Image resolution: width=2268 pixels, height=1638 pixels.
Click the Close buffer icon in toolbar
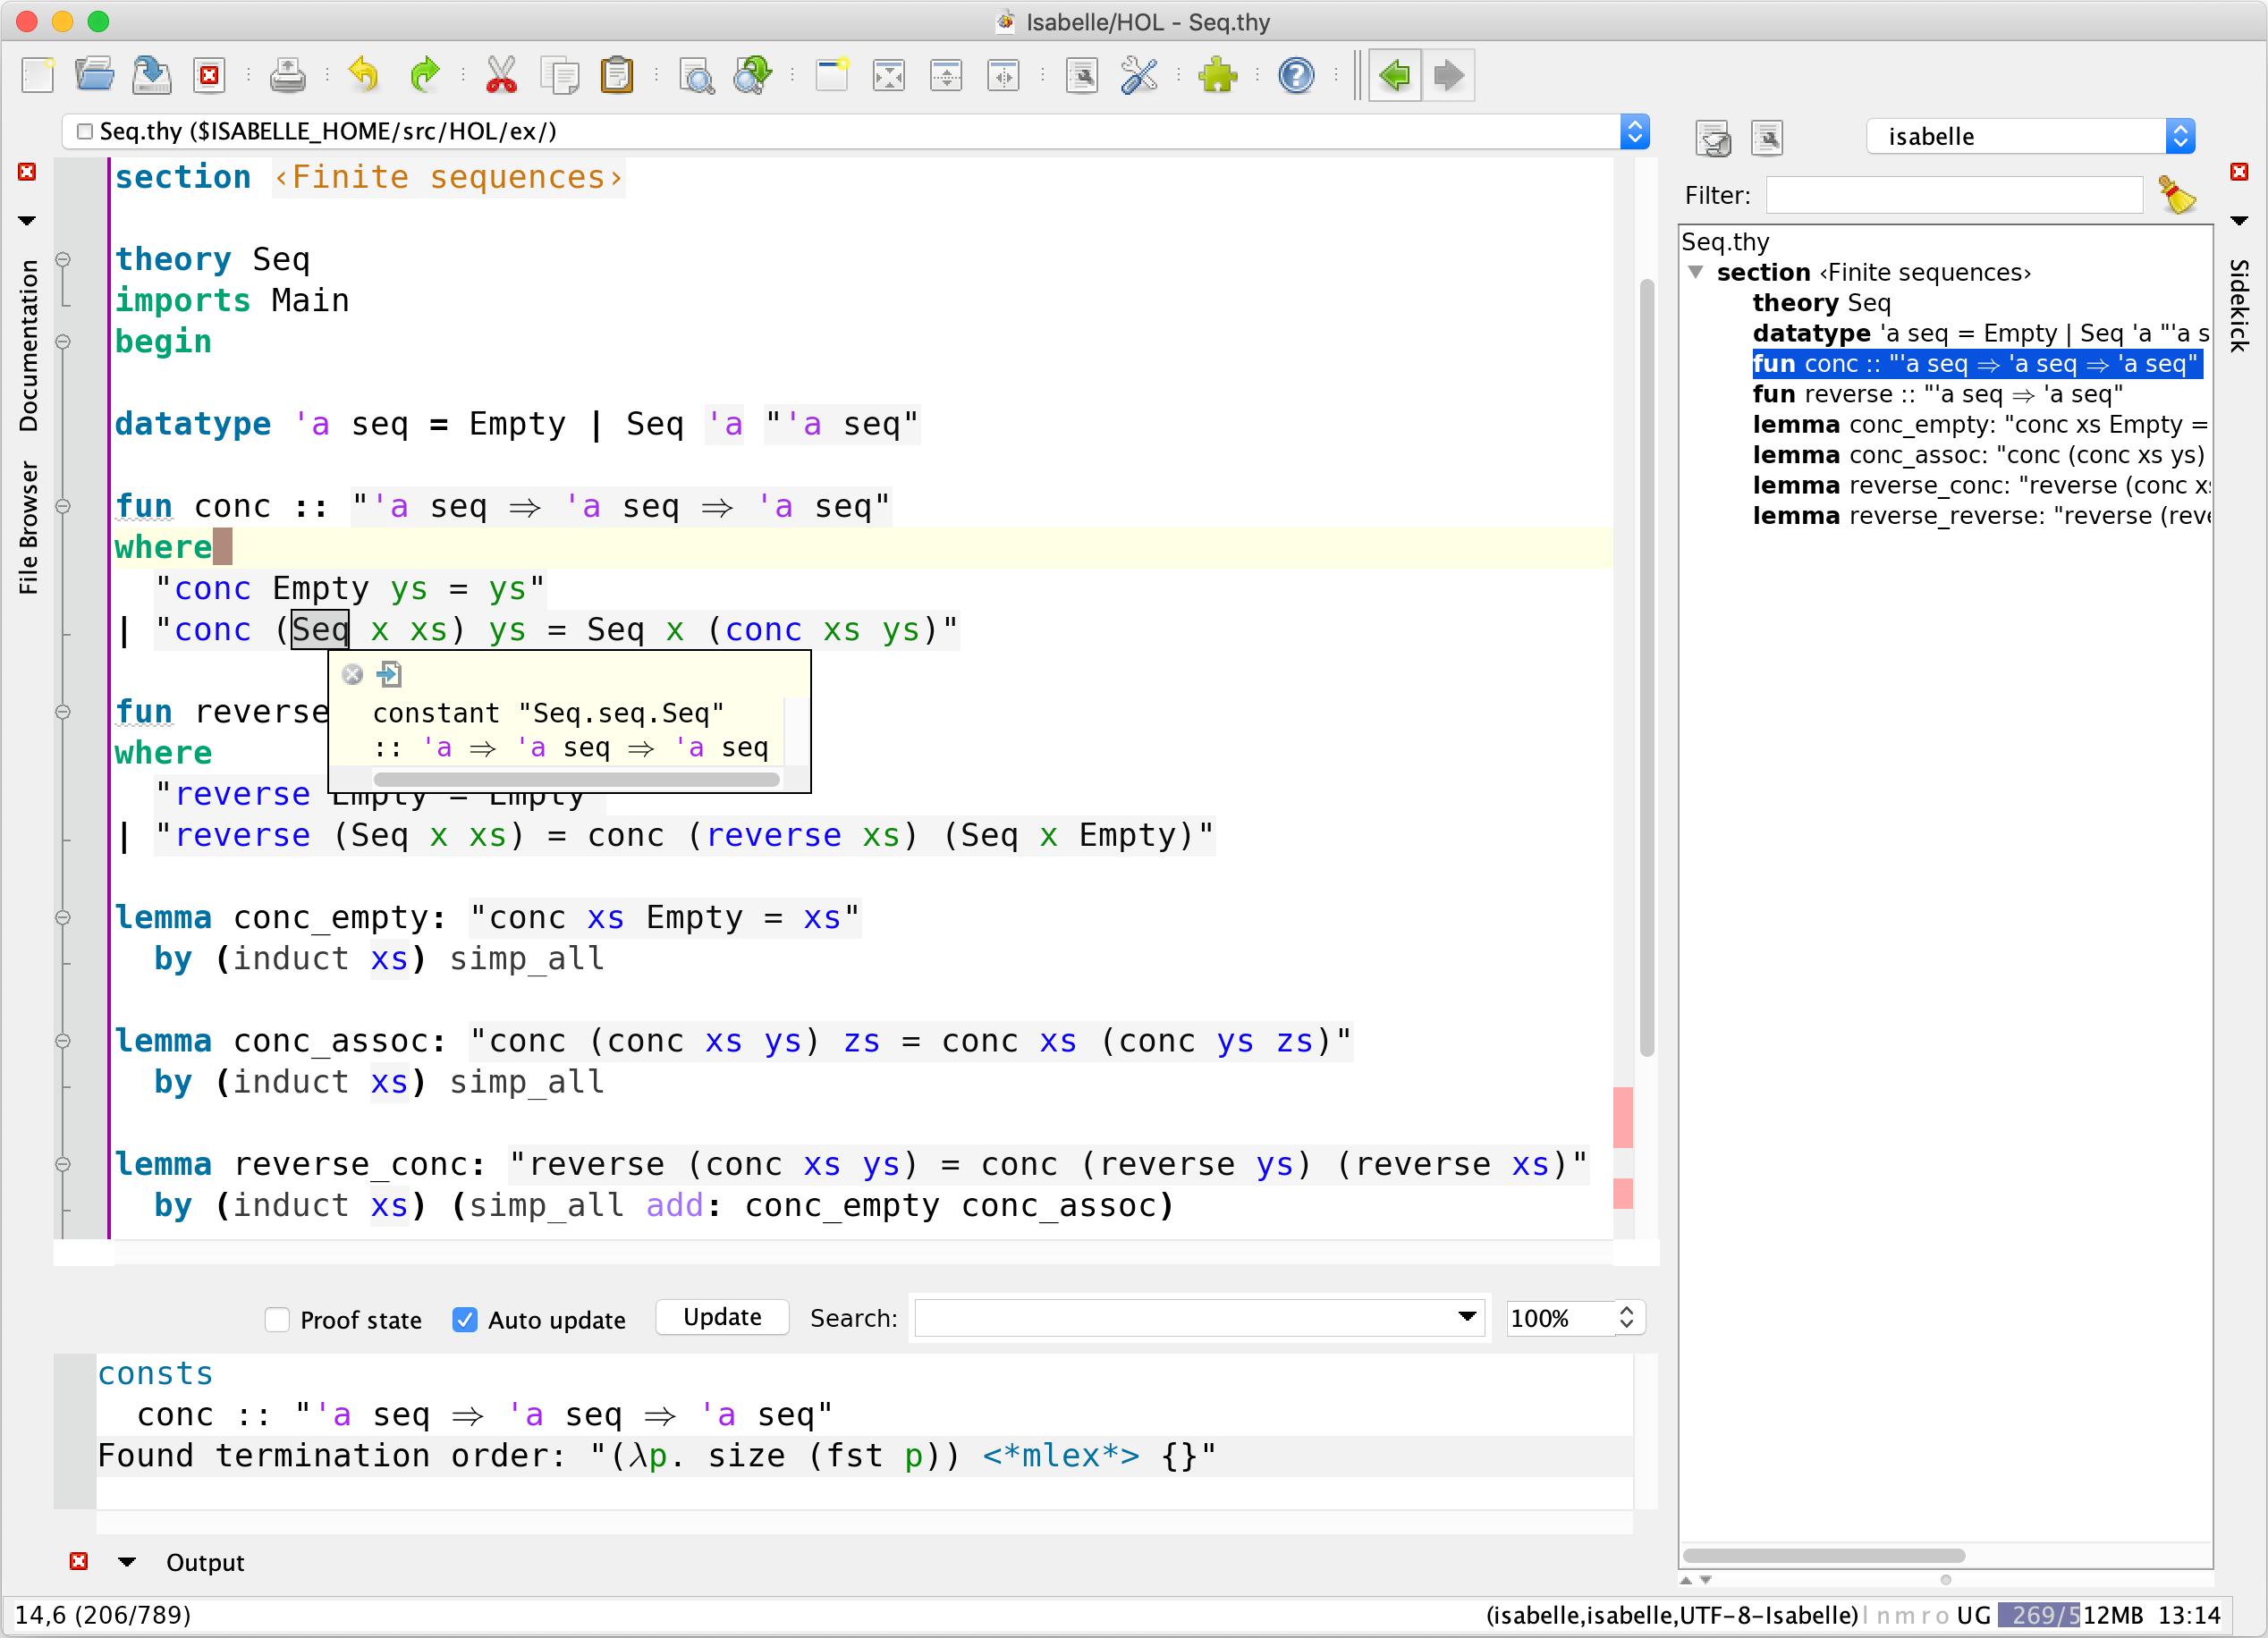[210, 75]
